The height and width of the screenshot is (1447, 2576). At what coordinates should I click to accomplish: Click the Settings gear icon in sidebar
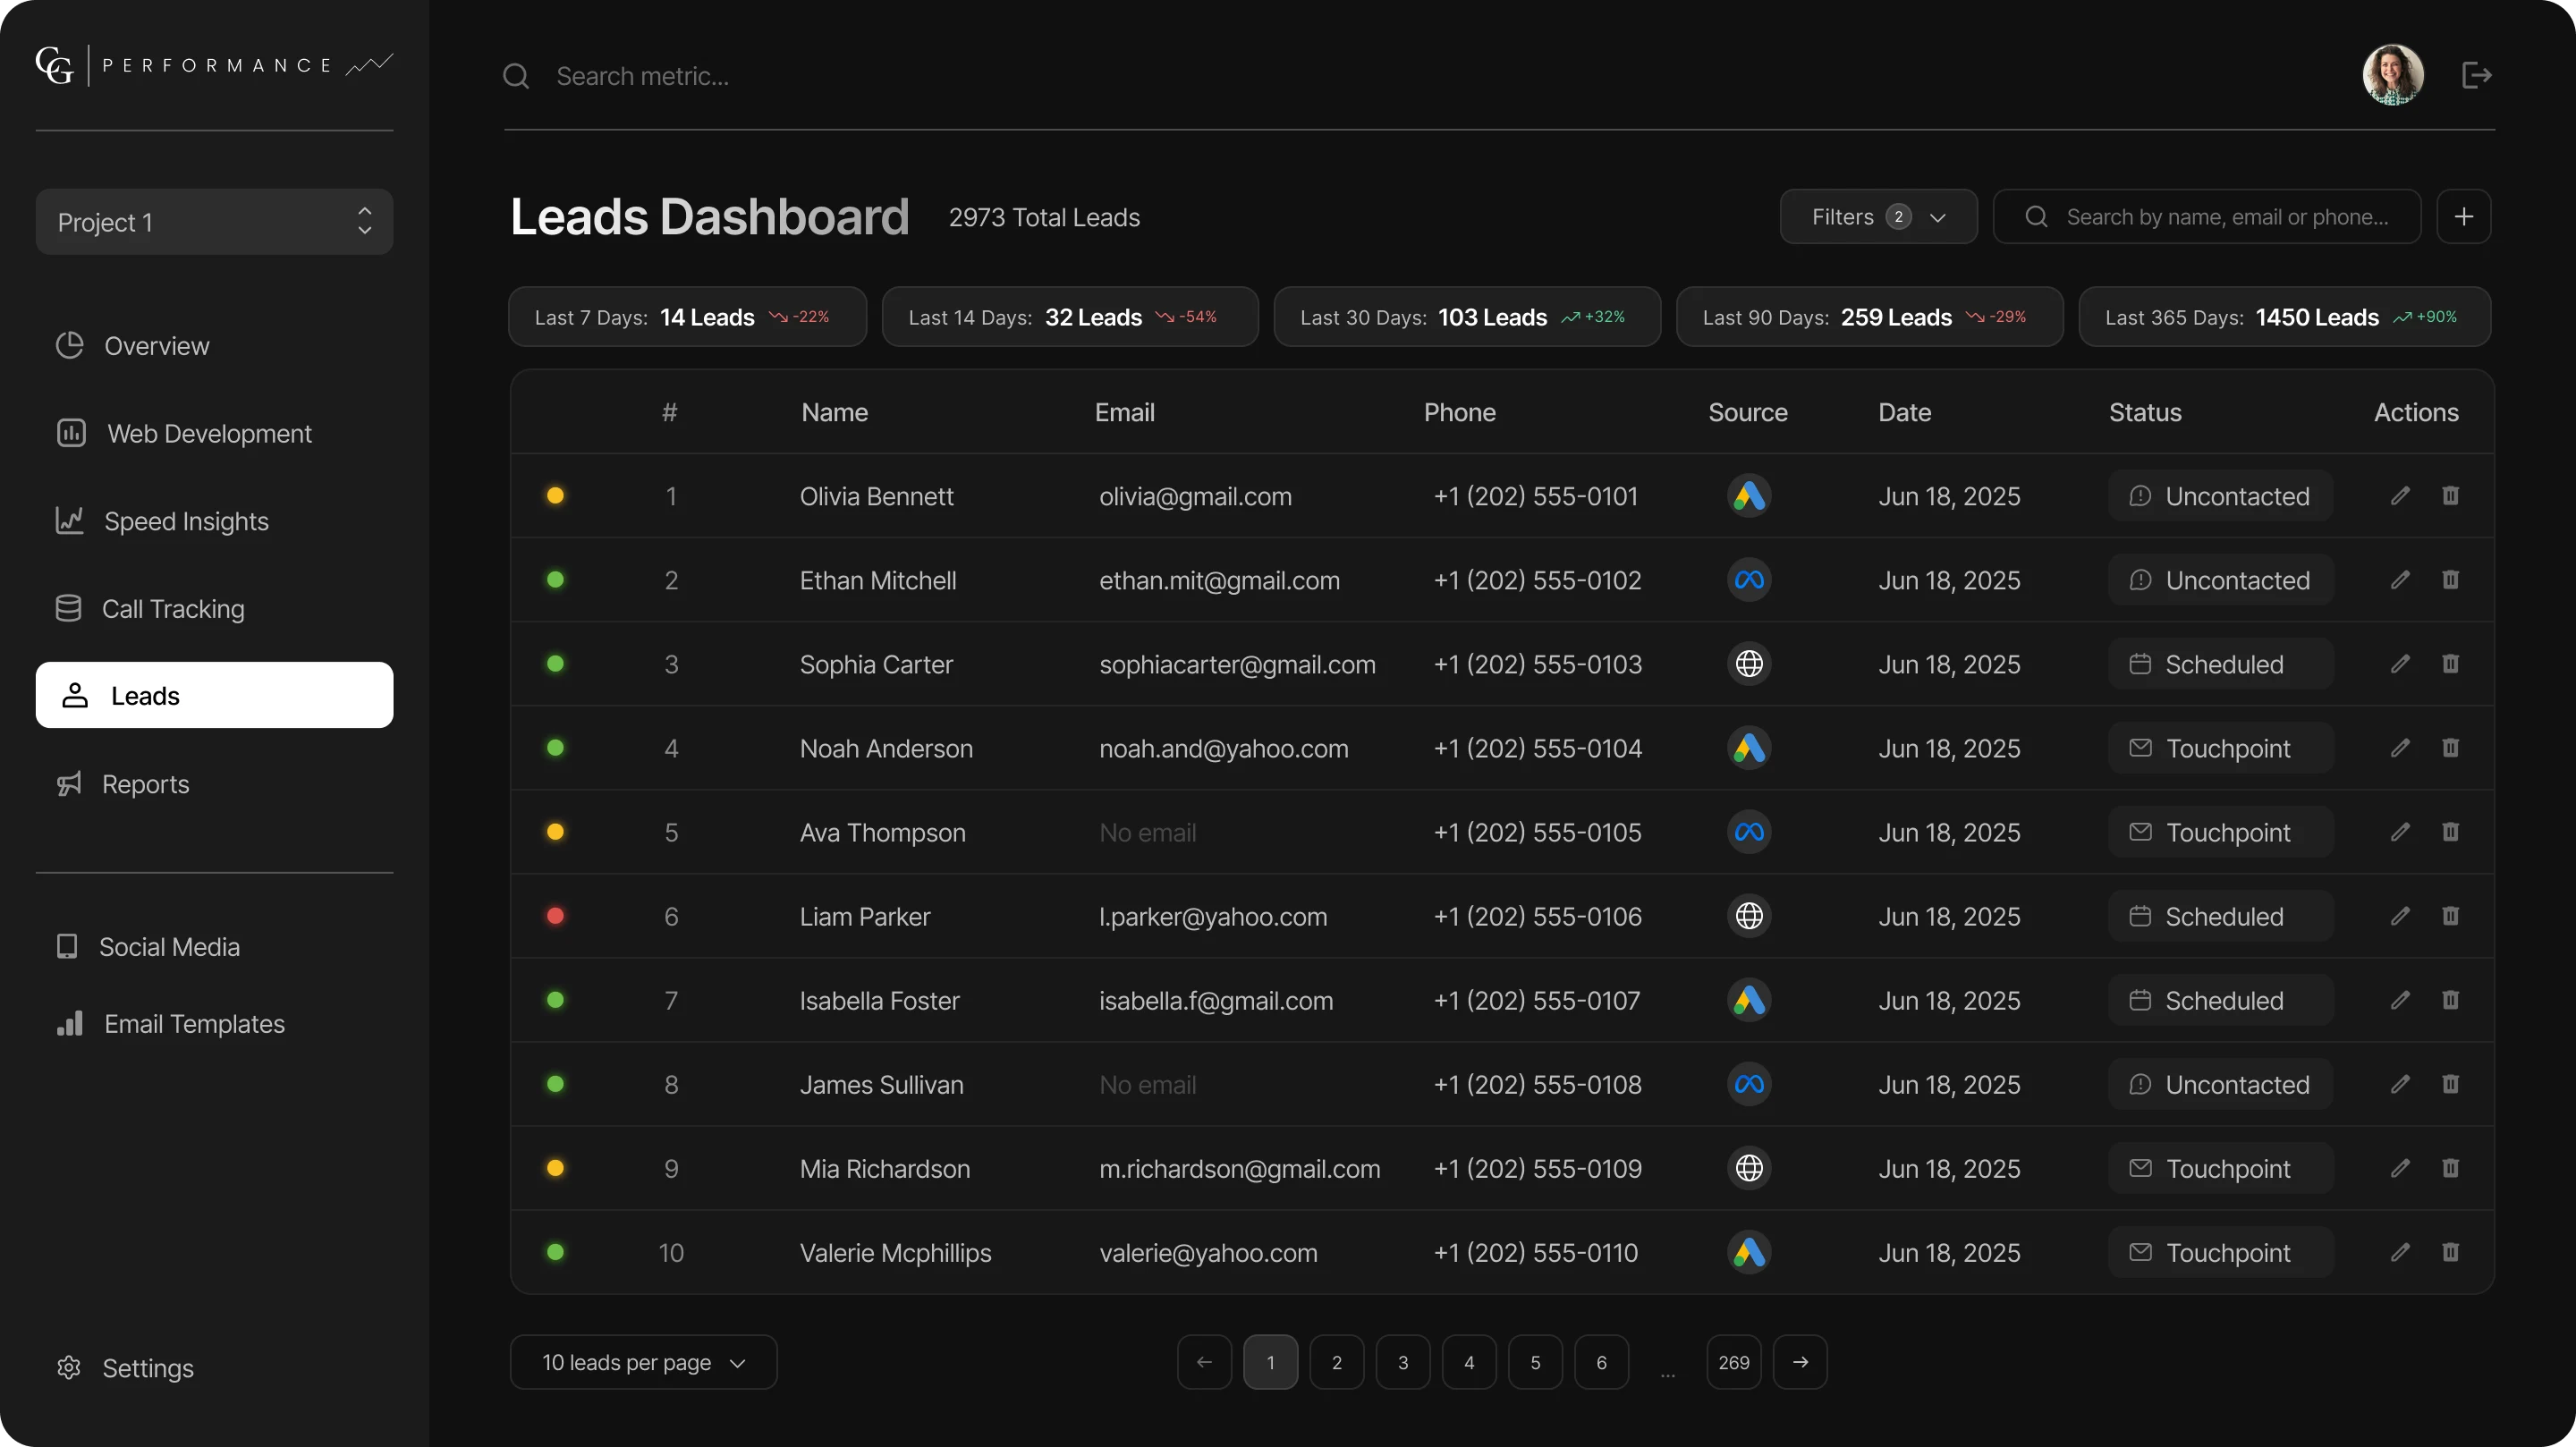tap(69, 1367)
